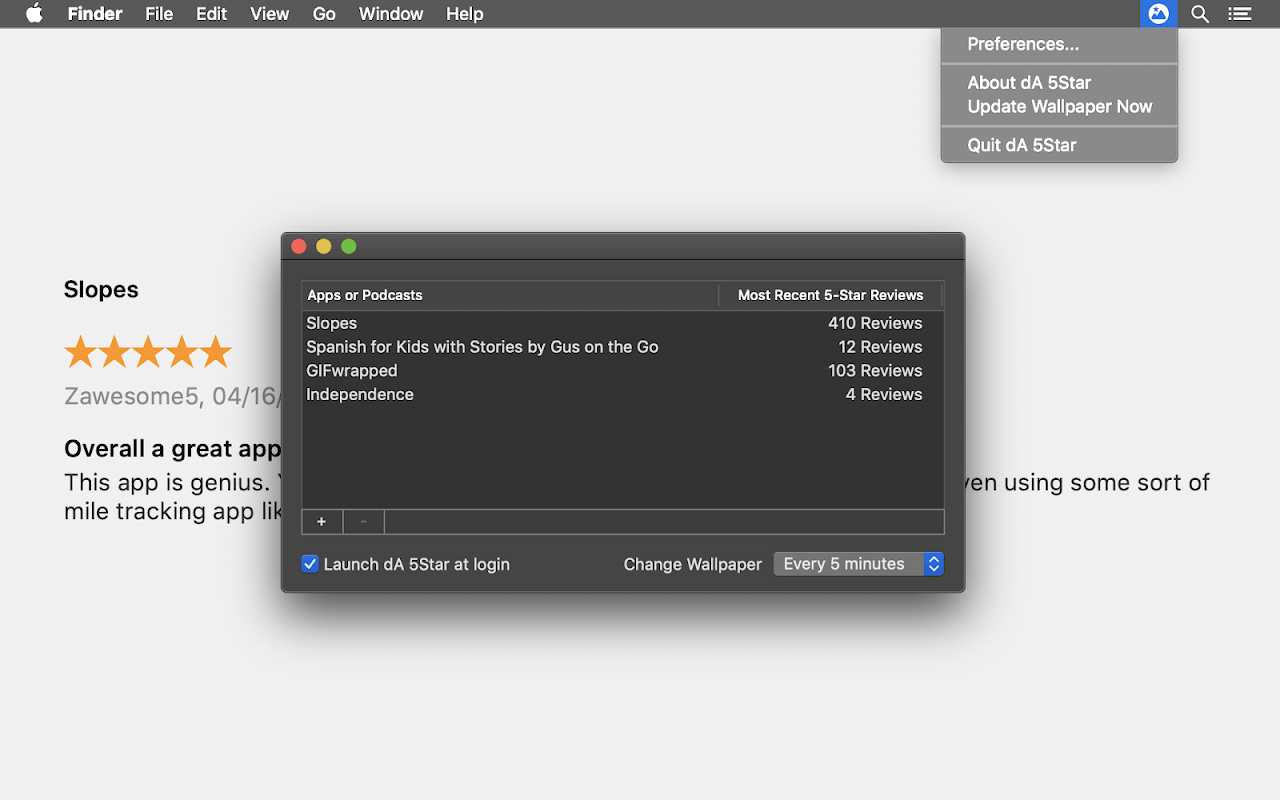Click the Slopes heading on the wallpaper
This screenshot has width=1280, height=800.
(x=101, y=290)
